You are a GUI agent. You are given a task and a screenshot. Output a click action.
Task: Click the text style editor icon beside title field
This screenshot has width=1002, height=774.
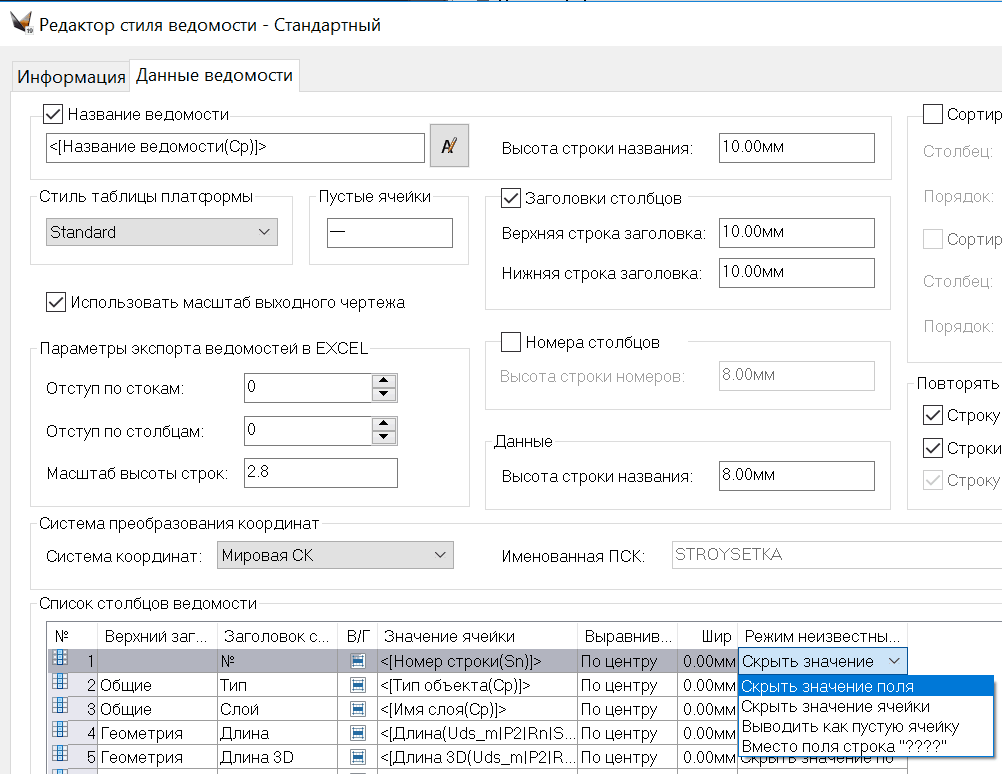coord(449,146)
